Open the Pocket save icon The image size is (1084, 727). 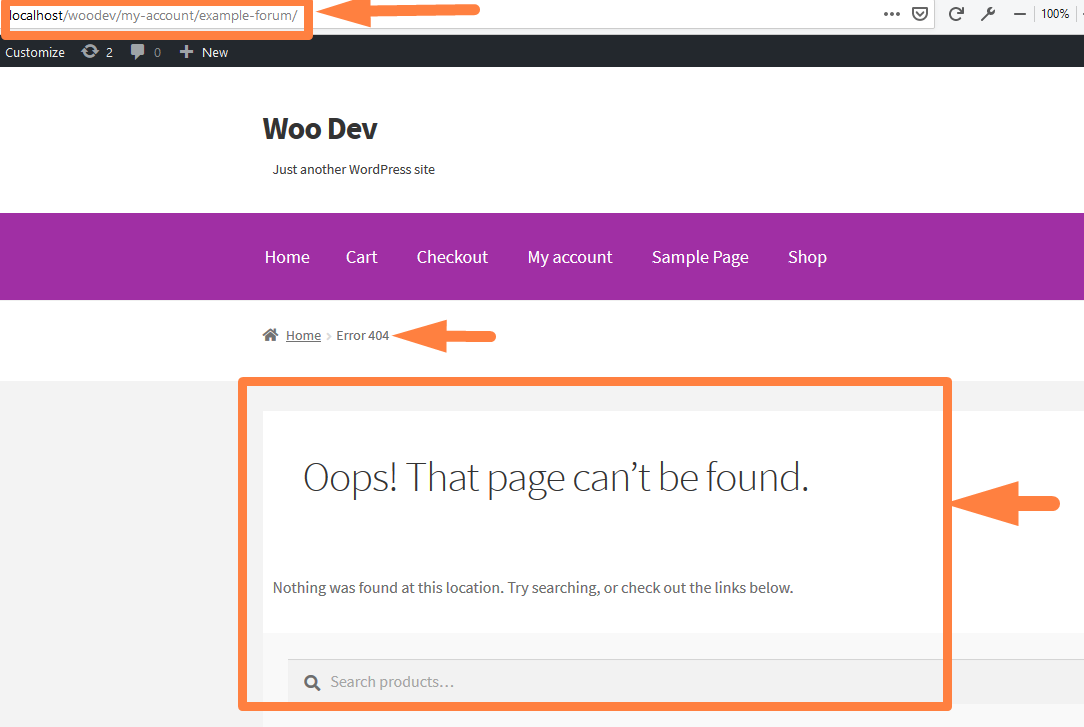[920, 14]
